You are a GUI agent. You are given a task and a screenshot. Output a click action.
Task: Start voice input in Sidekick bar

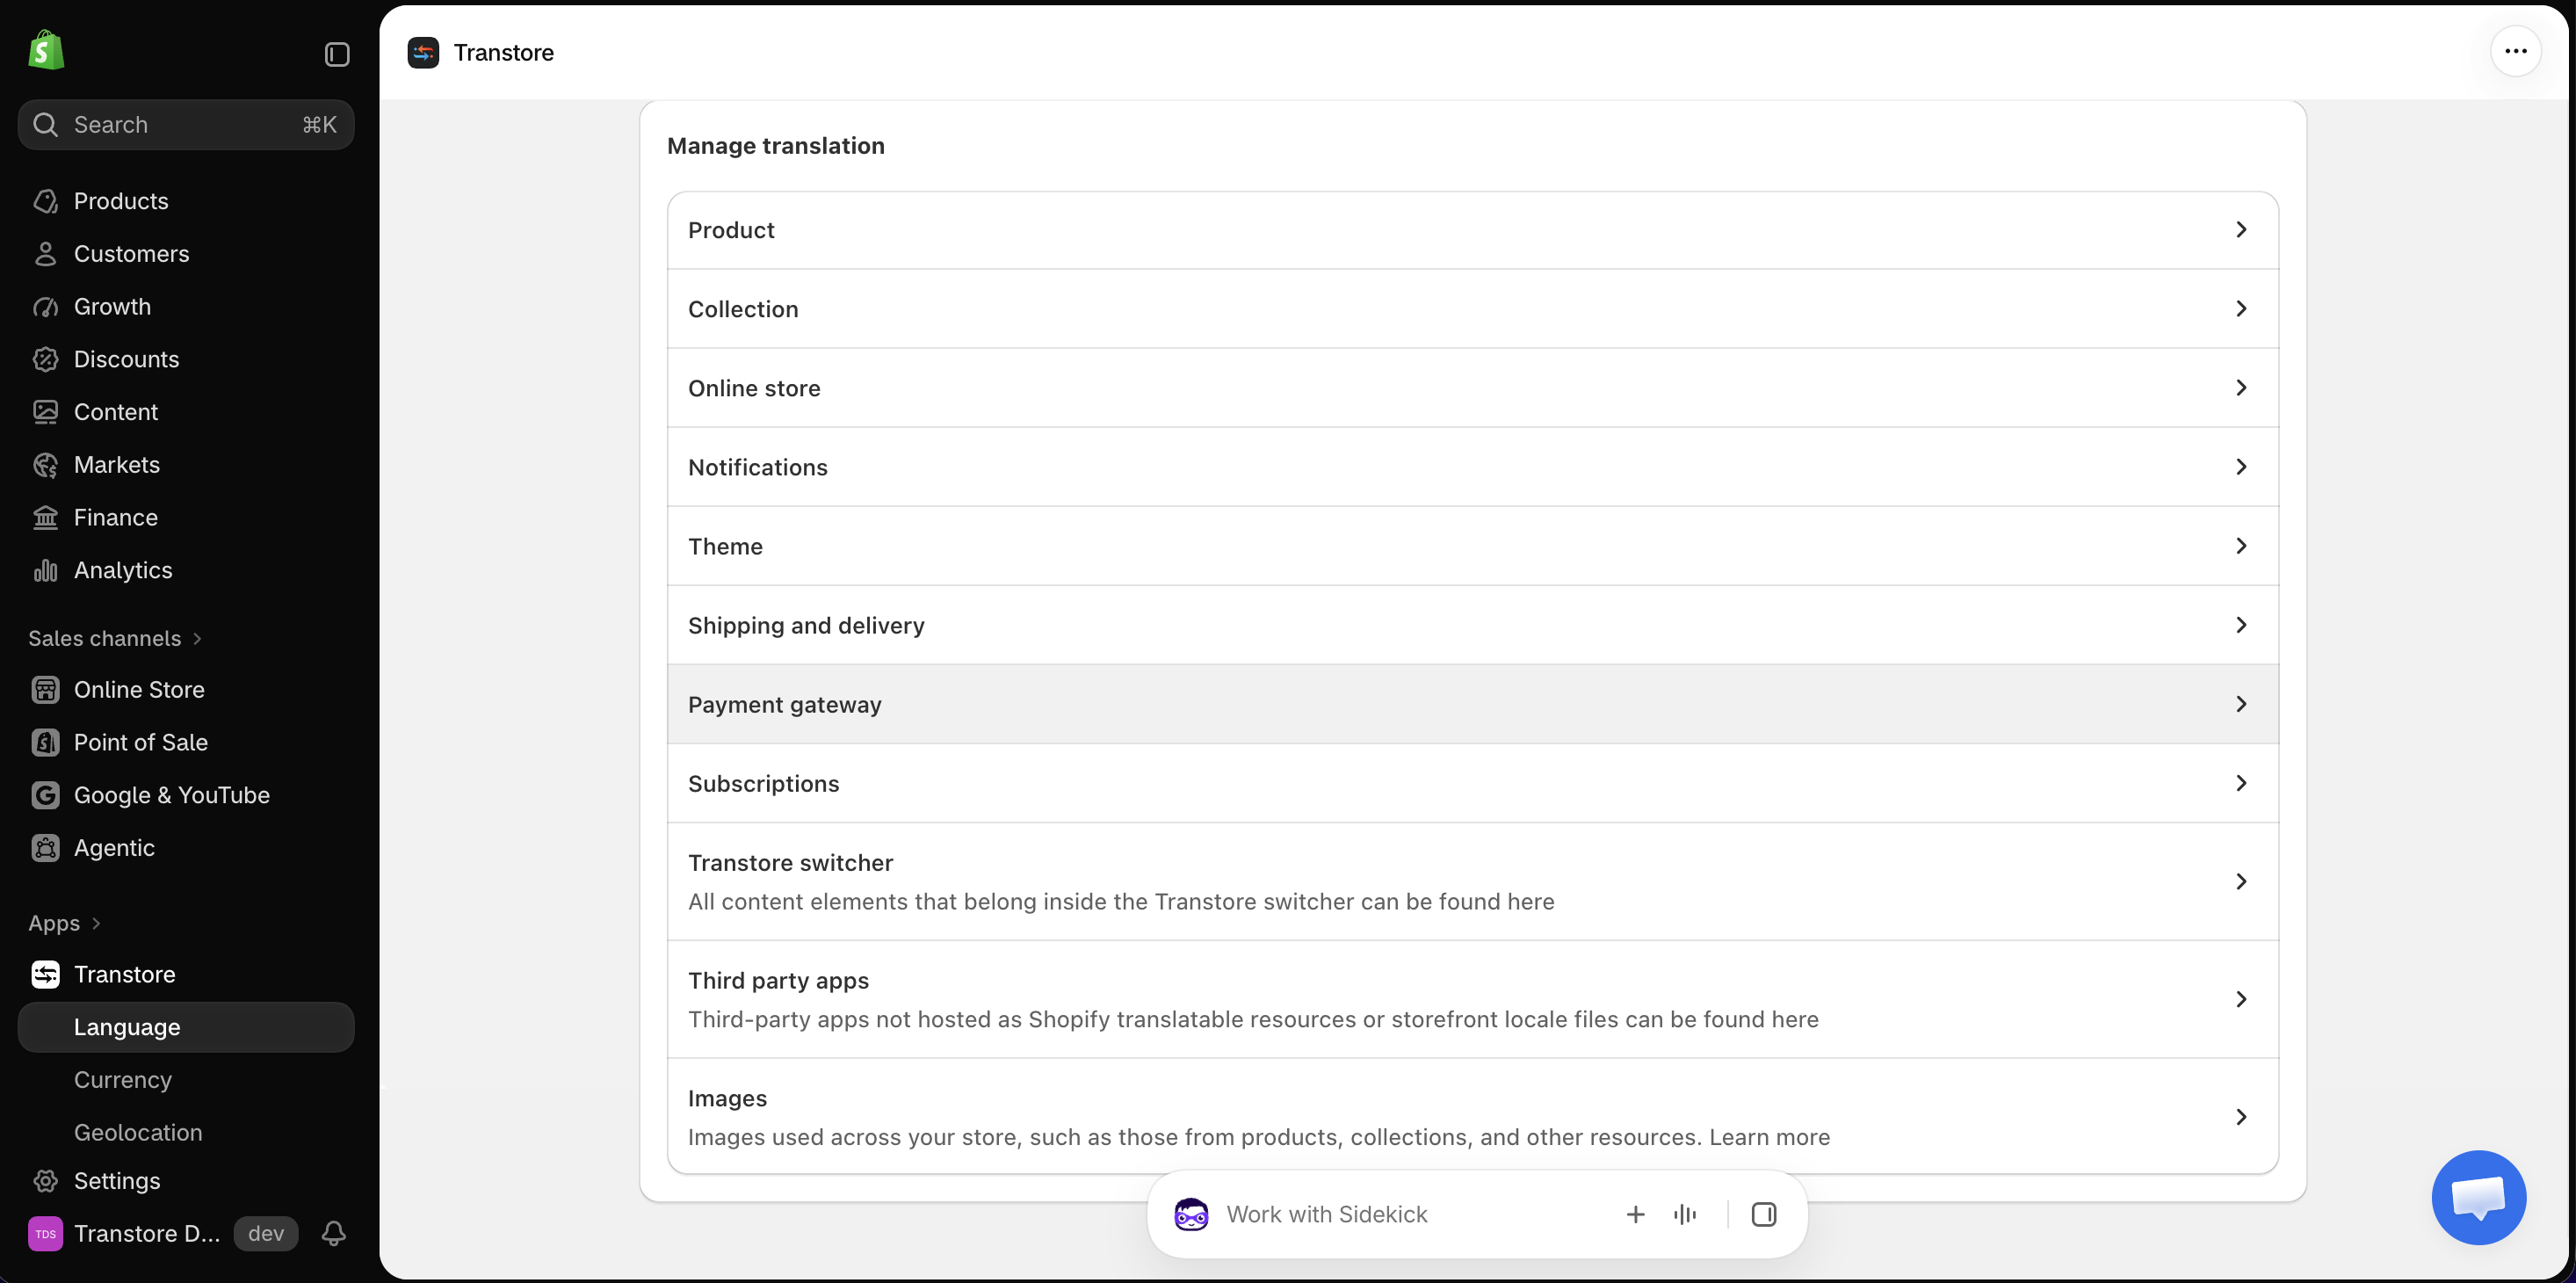pyautogui.click(x=1685, y=1214)
